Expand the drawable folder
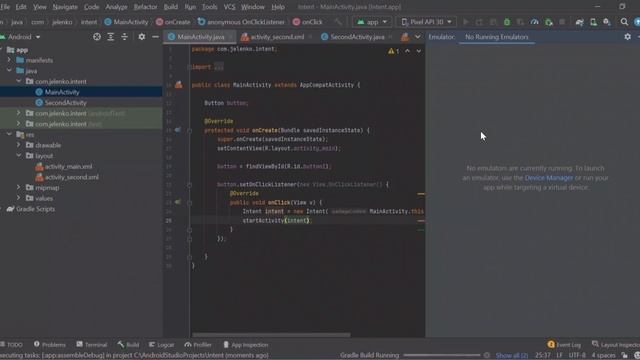The height and width of the screenshot is (360, 640). click(x=19, y=145)
